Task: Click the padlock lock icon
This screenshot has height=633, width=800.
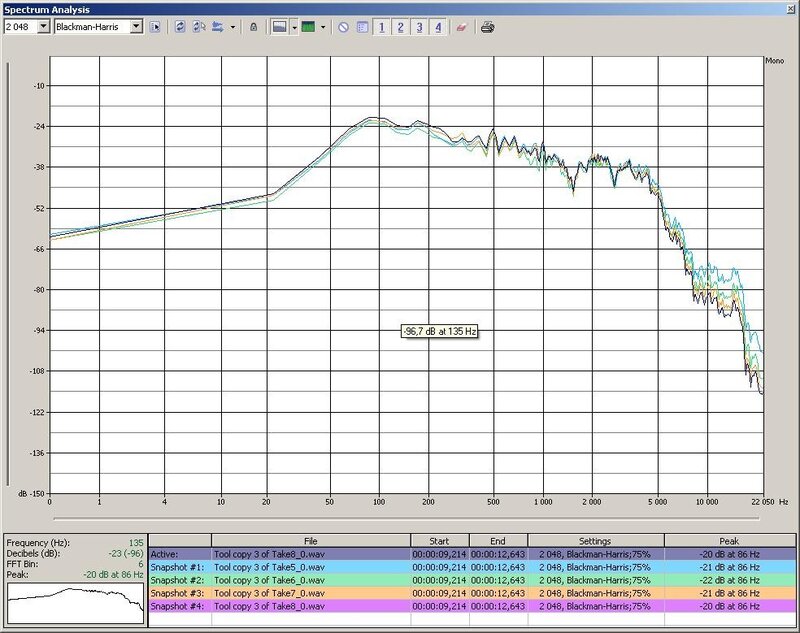Action: pos(253,27)
